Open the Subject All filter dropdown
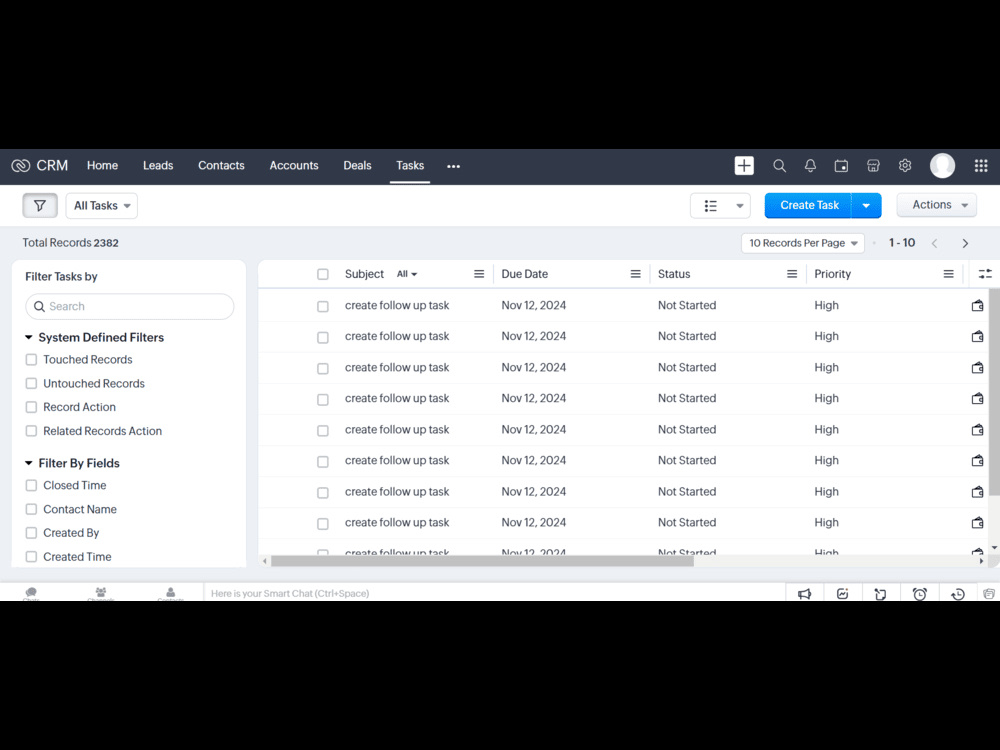The height and width of the screenshot is (750, 1000). click(406, 274)
